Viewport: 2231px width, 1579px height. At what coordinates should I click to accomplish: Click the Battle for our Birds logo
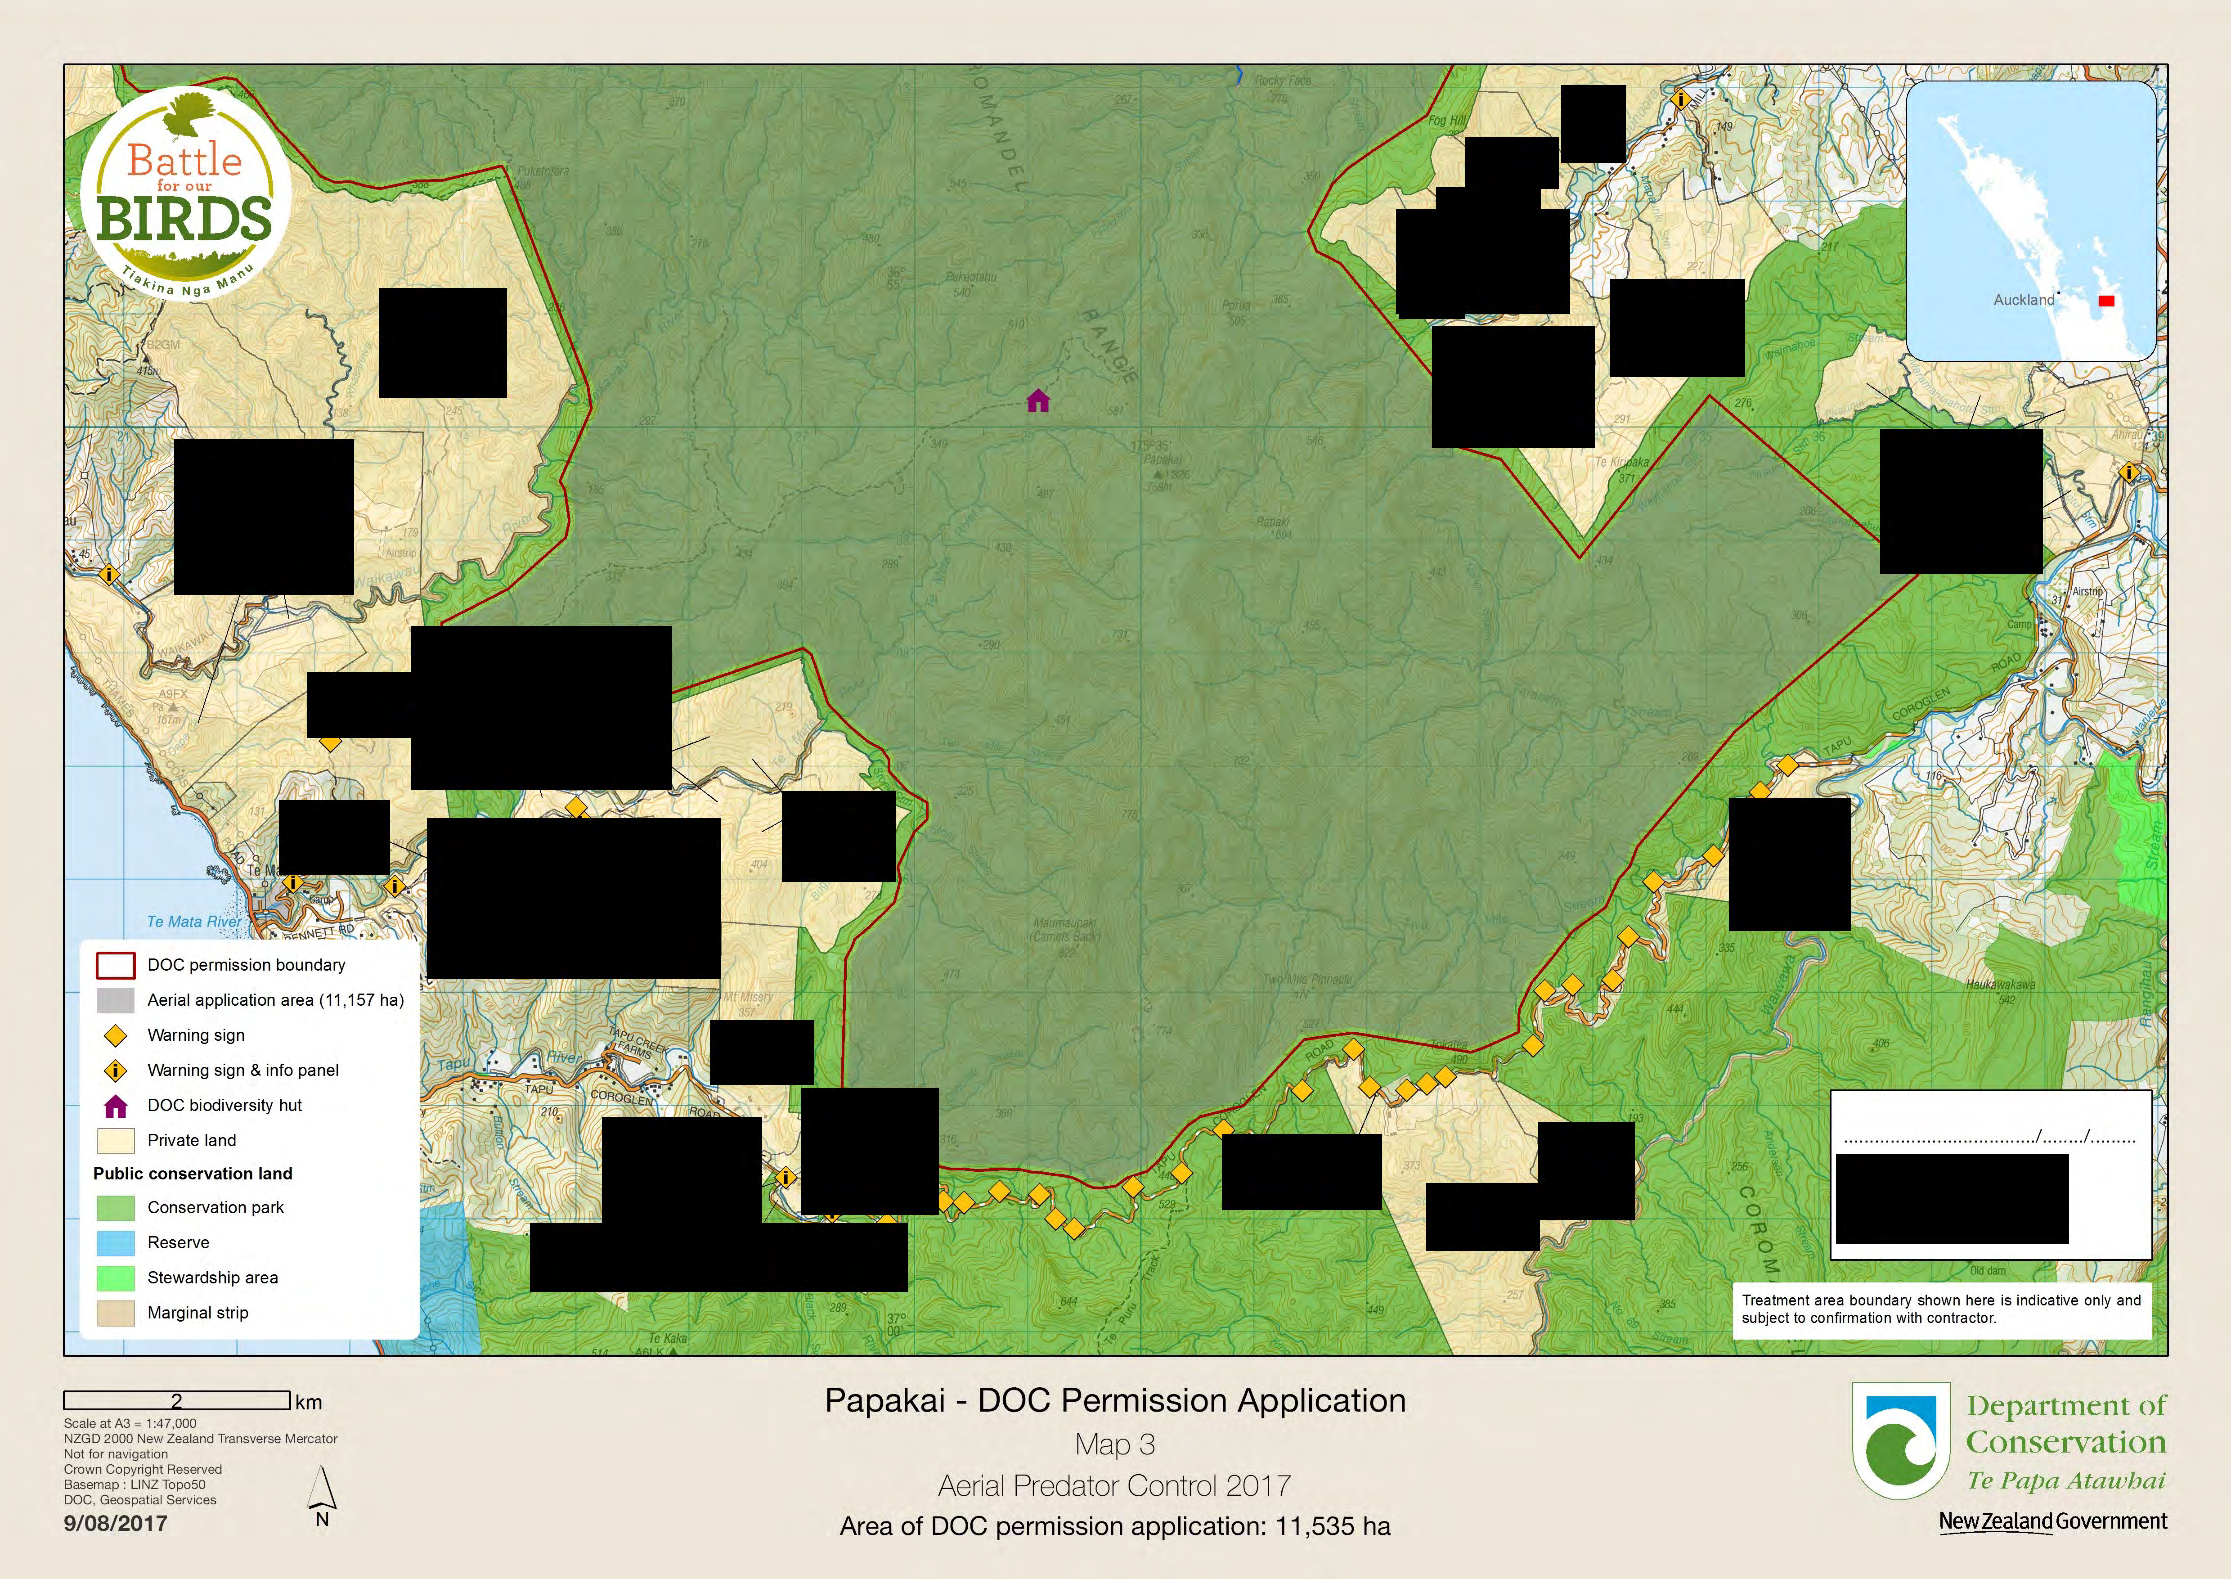(x=185, y=195)
